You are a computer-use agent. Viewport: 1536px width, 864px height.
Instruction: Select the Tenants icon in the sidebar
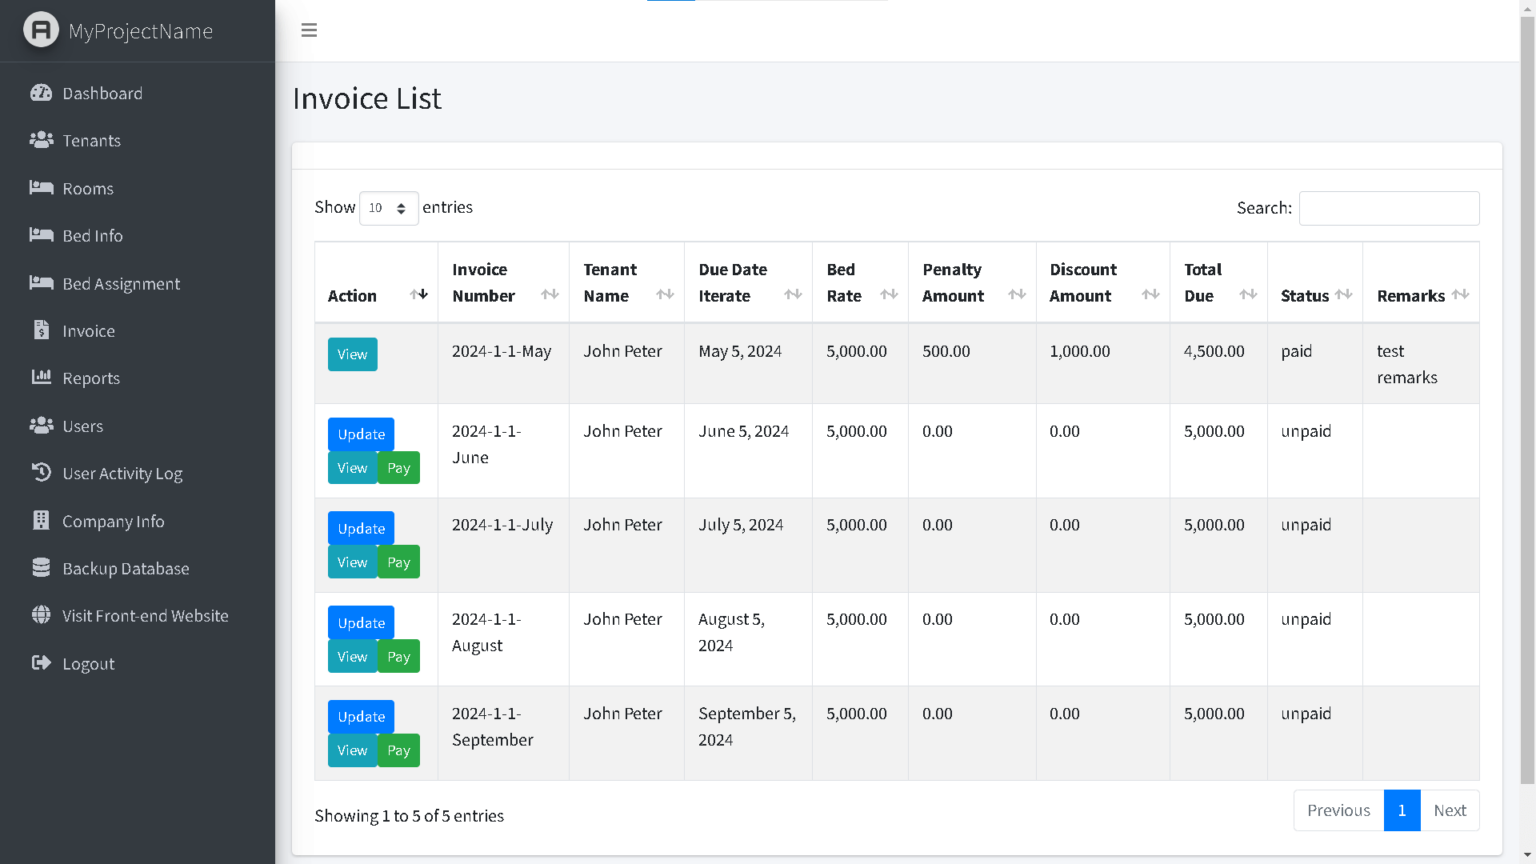41,140
